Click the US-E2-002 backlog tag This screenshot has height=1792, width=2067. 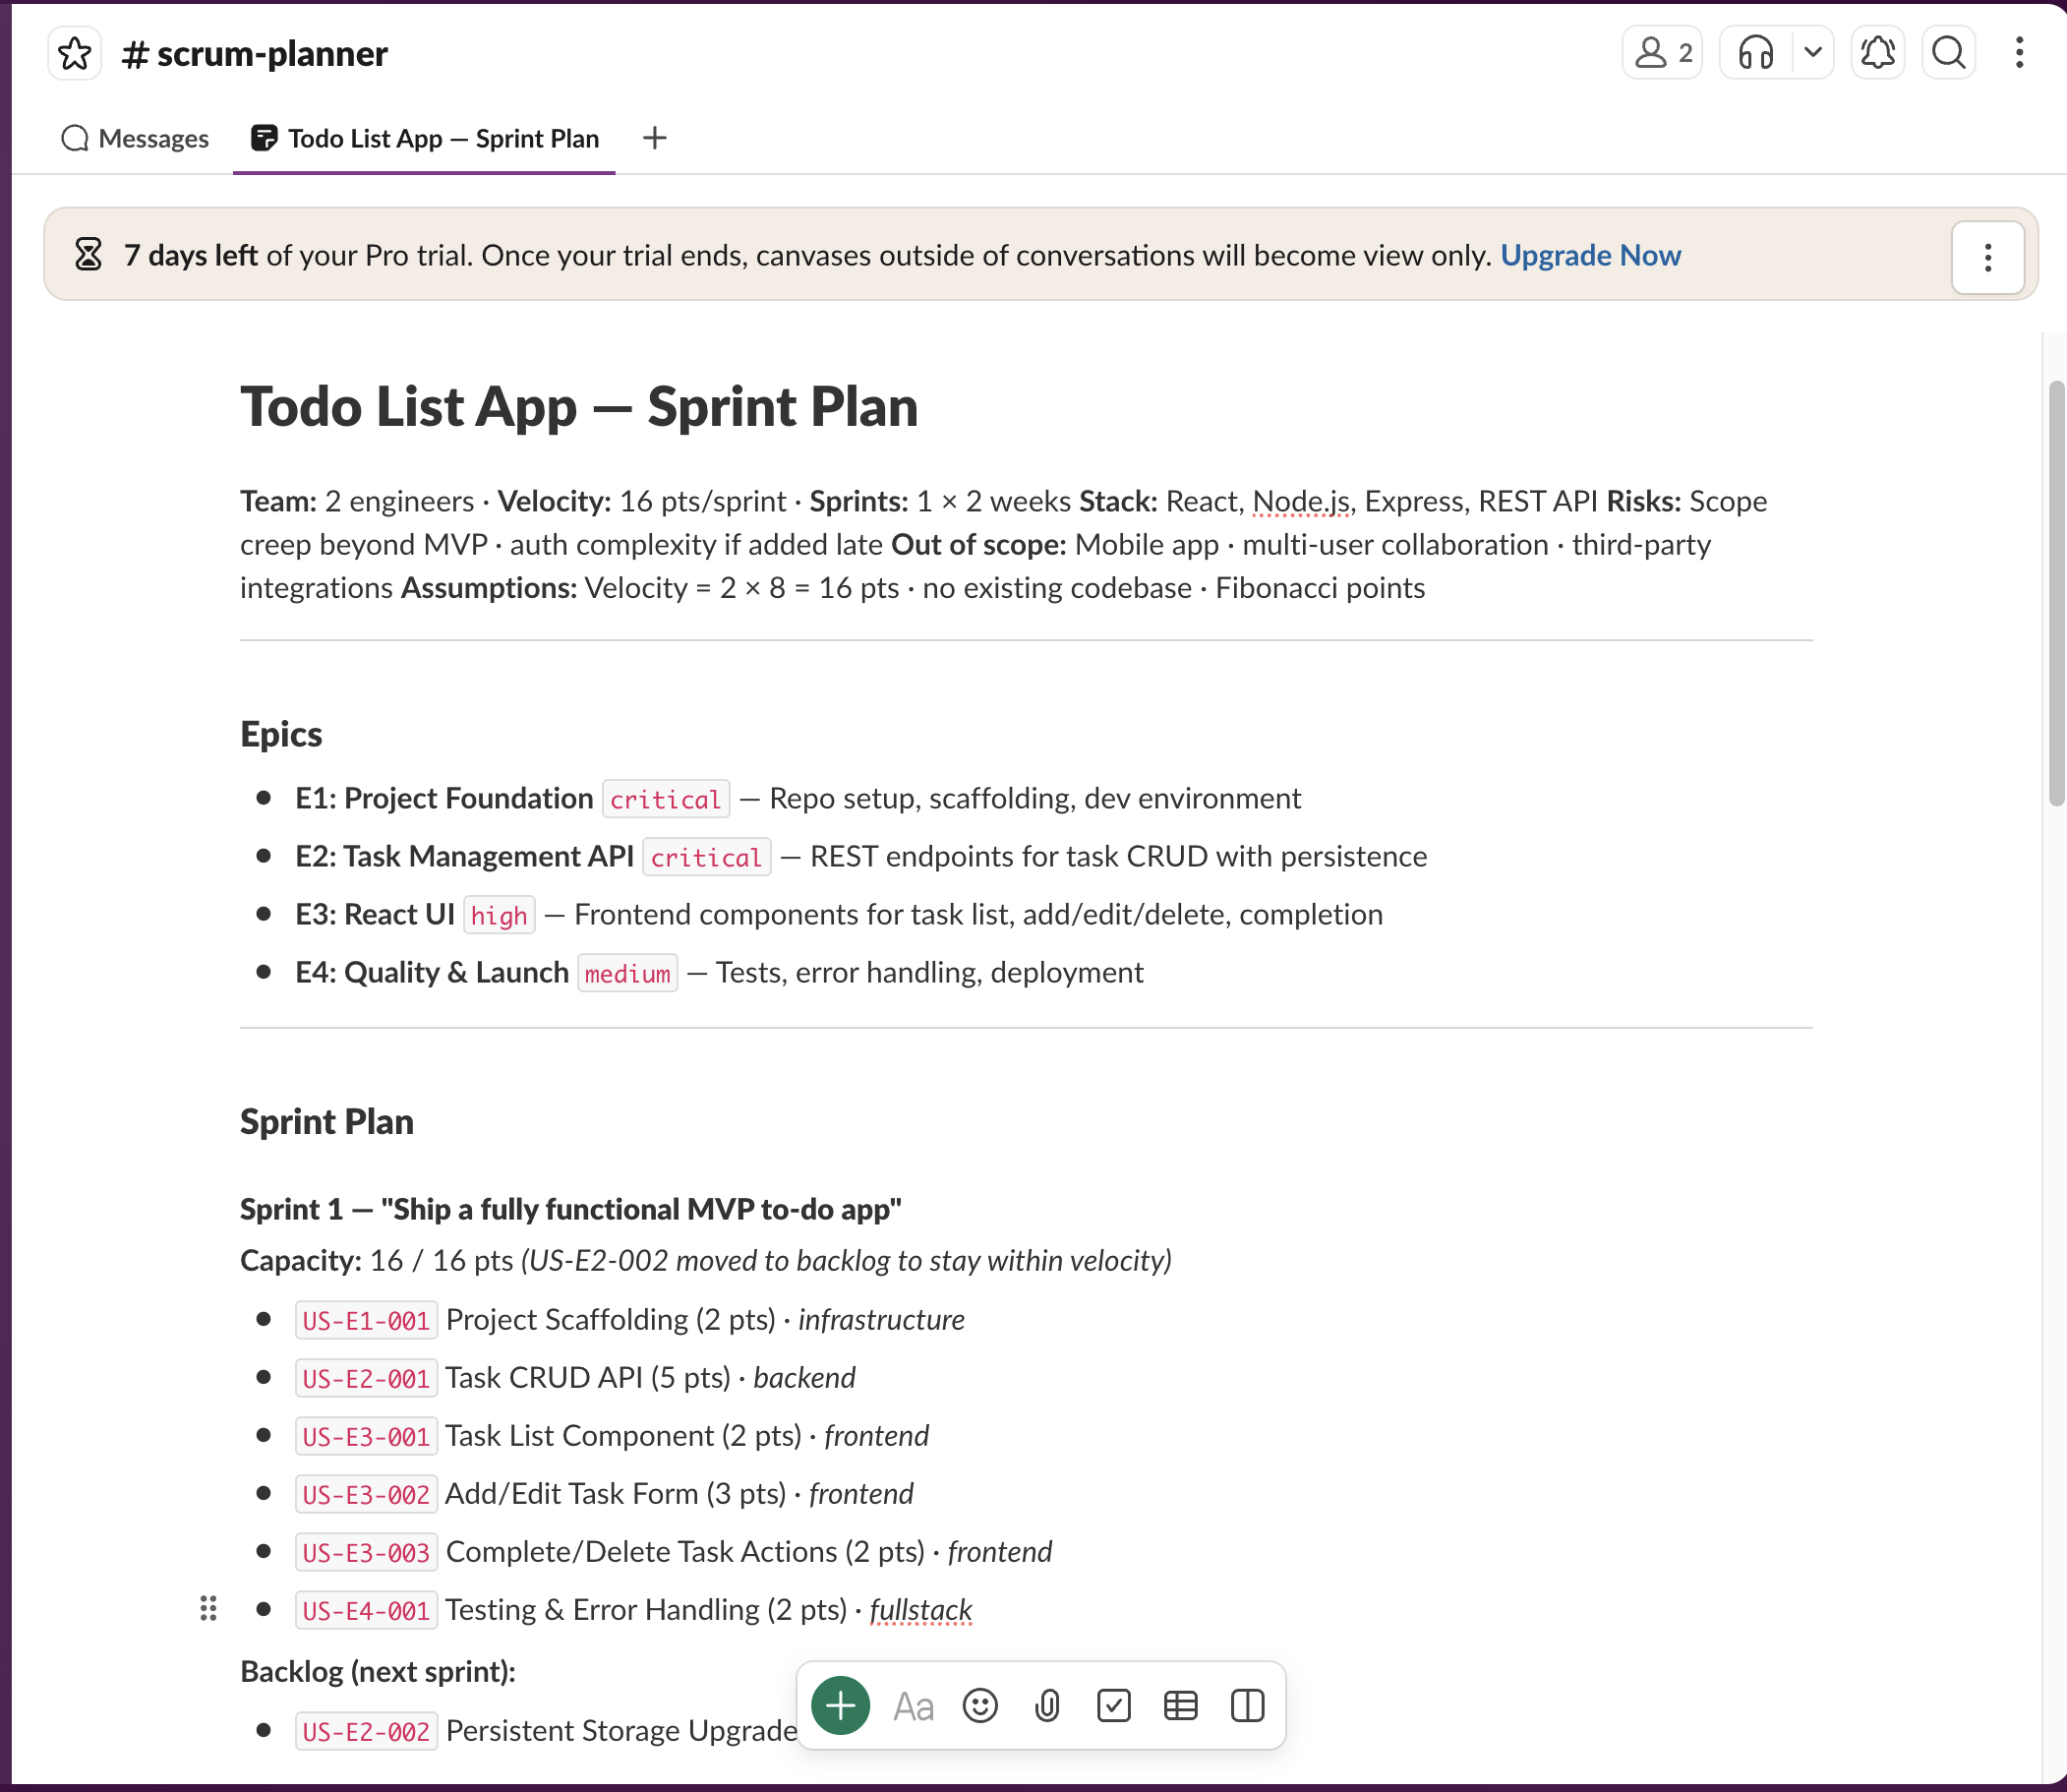366,1731
